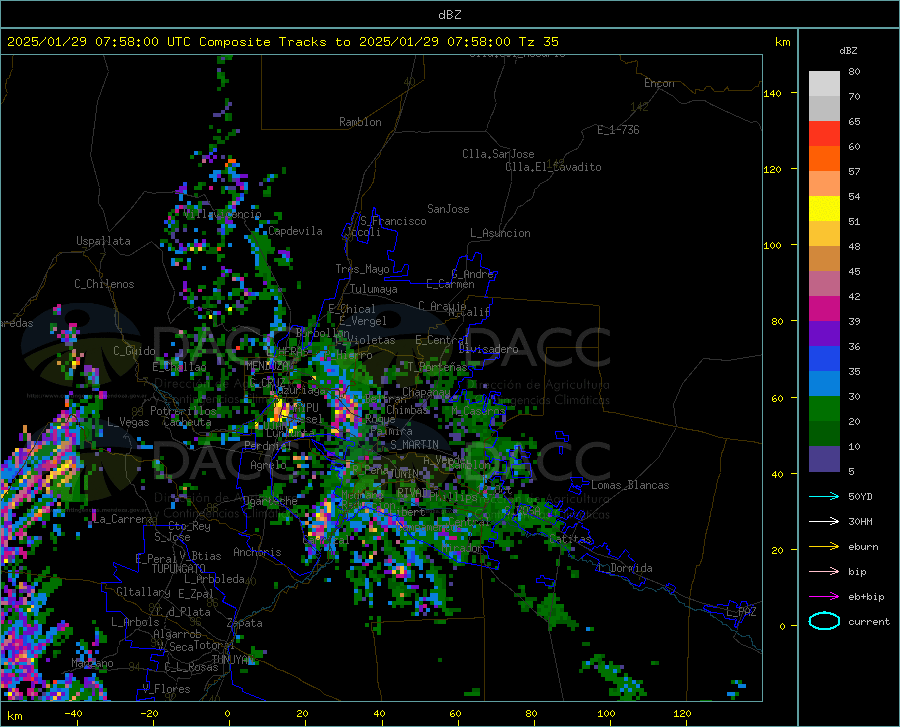Click the white 30HM track arrow
This screenshot has width=900, height=727.
point(824,521)
